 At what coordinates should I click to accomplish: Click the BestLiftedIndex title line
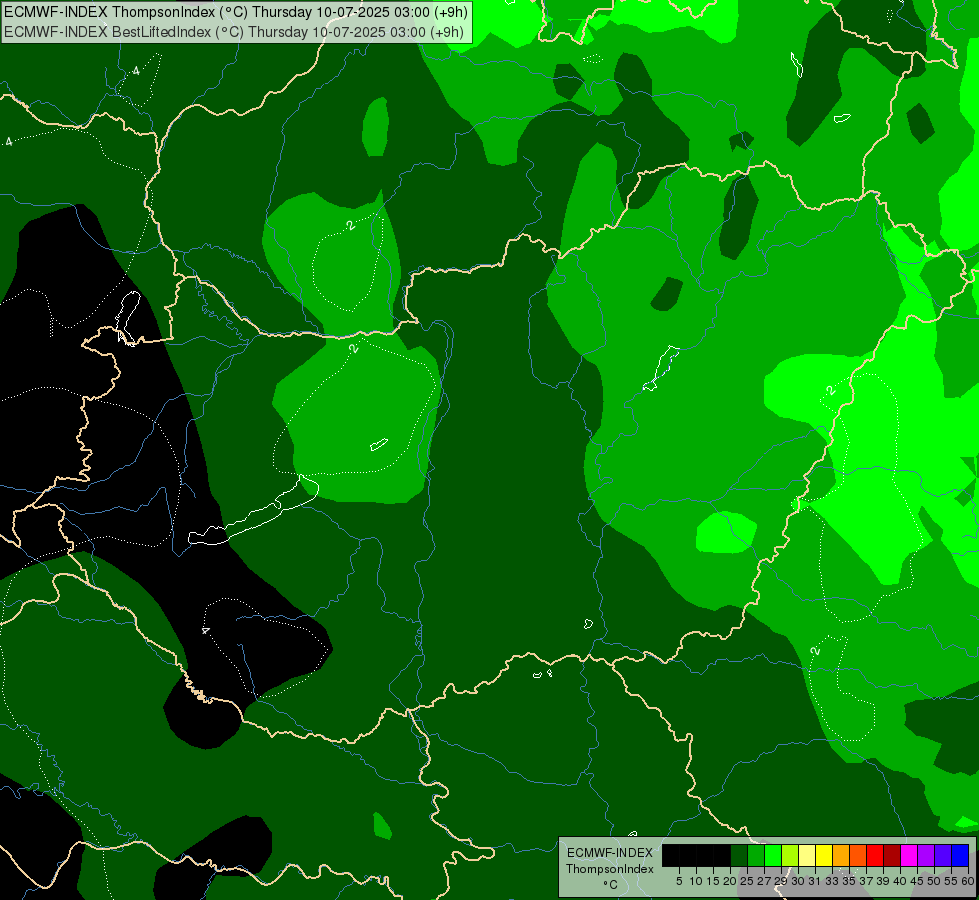pyautogui.click(x=234, y=32)
